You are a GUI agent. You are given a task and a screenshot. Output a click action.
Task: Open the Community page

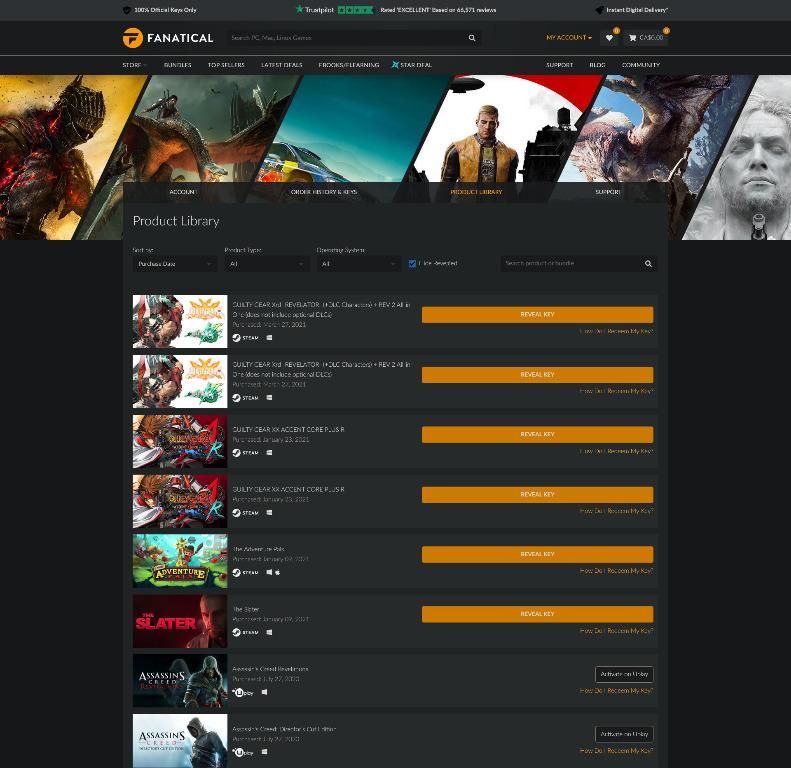(x=641, y=65)
